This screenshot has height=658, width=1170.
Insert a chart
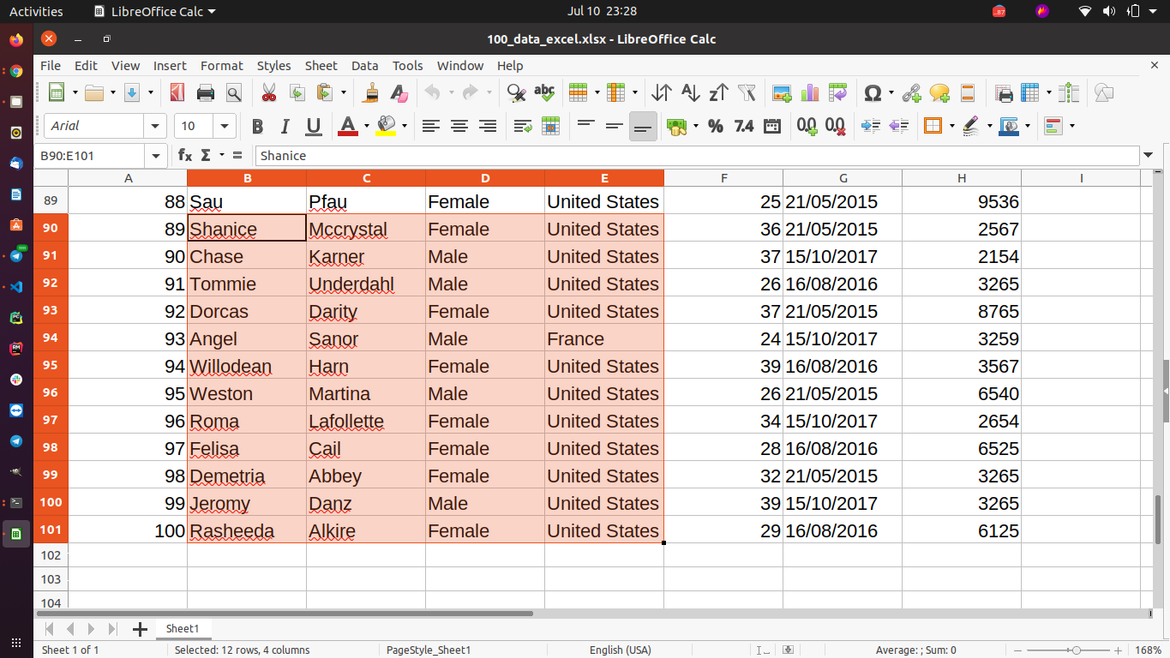810,92
